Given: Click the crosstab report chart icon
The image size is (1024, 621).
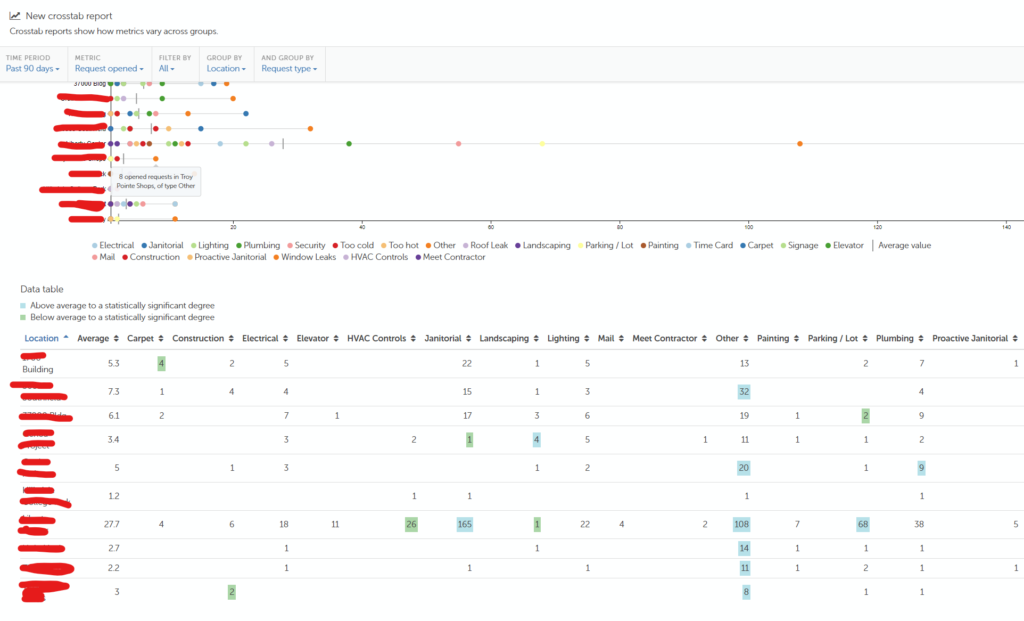Looking at the screenshot, I should (x=14, y=16).
